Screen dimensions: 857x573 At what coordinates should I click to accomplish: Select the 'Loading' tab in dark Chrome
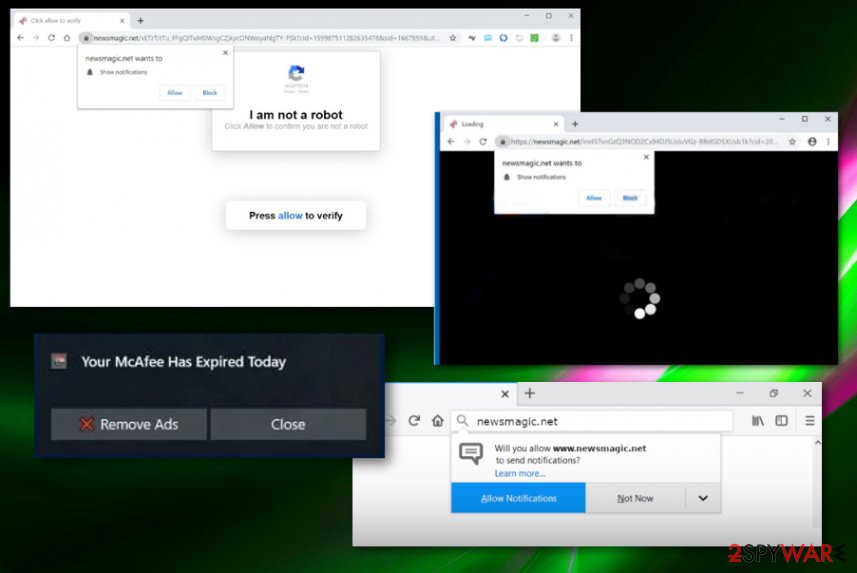click(503, 124)
